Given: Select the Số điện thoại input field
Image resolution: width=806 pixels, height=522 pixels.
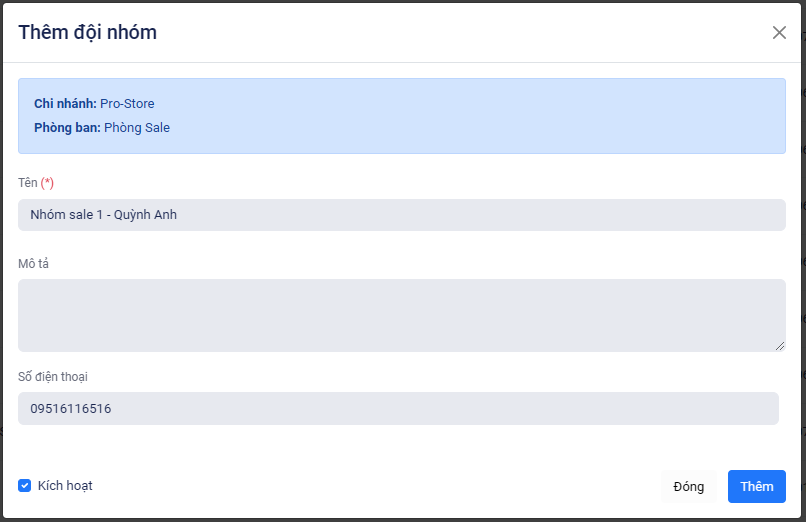Looking at the screenshot, I should tap(398, 408).
